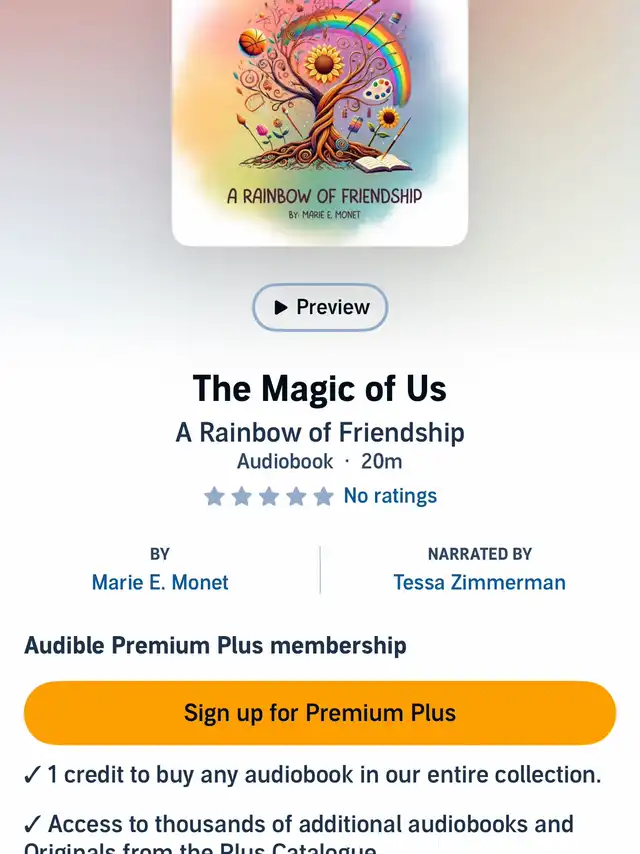Click the checkmark beside Access to thousands

click(x=32, y=824)
